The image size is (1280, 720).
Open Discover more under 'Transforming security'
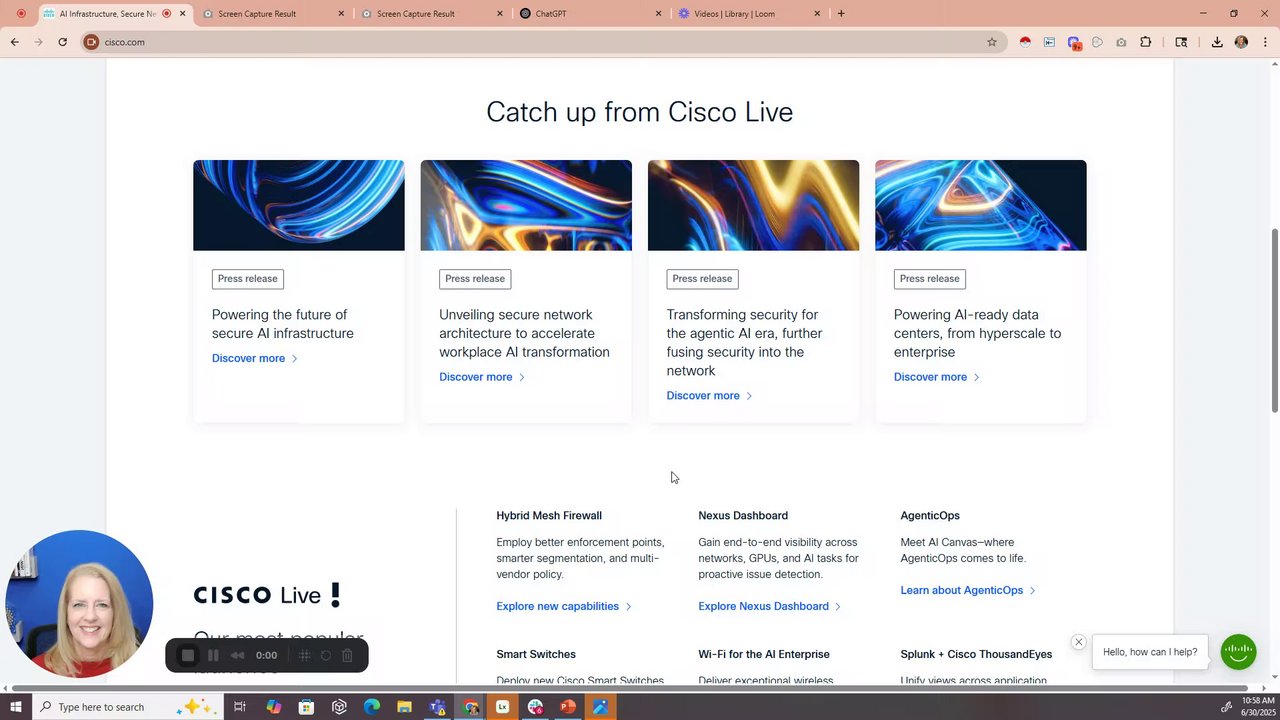[709, 396]
